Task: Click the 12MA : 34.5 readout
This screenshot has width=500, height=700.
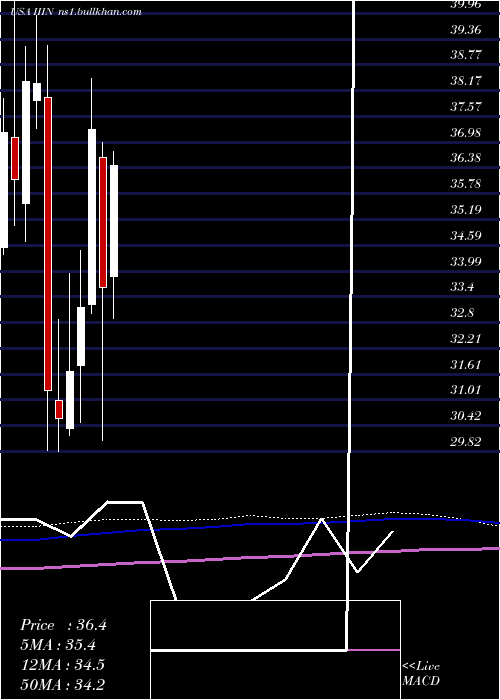Action: (62, 665)
